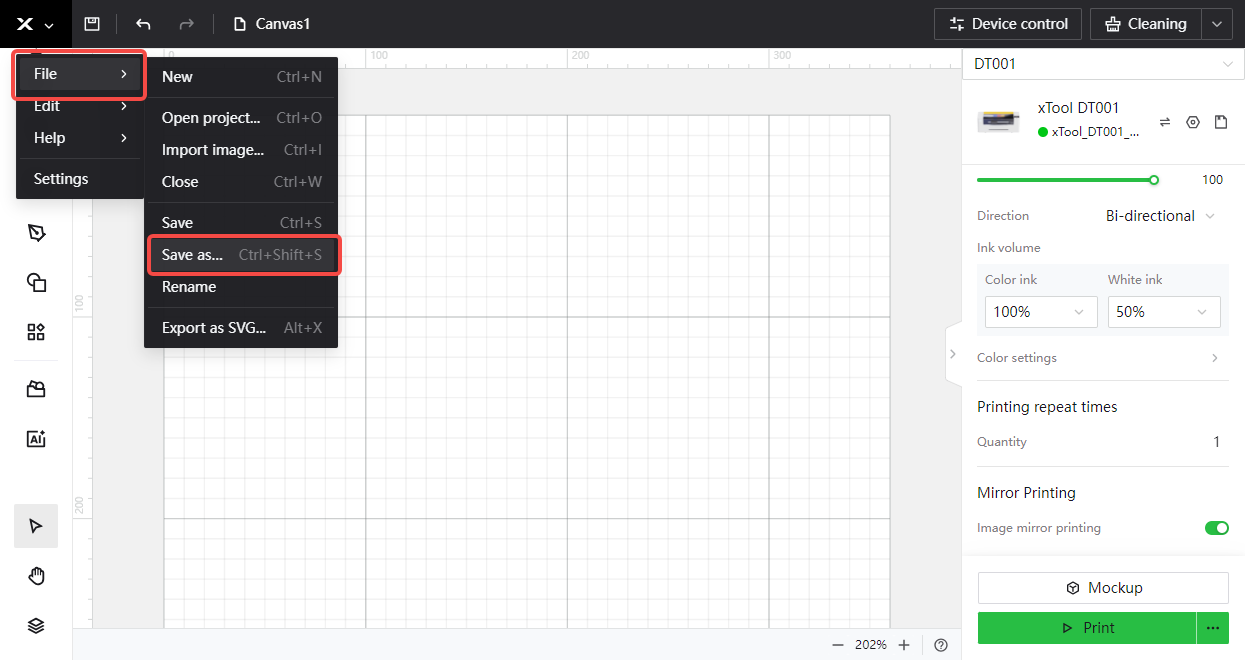Open the Help submenu
1245x660 pixels.
coord(80,138)
